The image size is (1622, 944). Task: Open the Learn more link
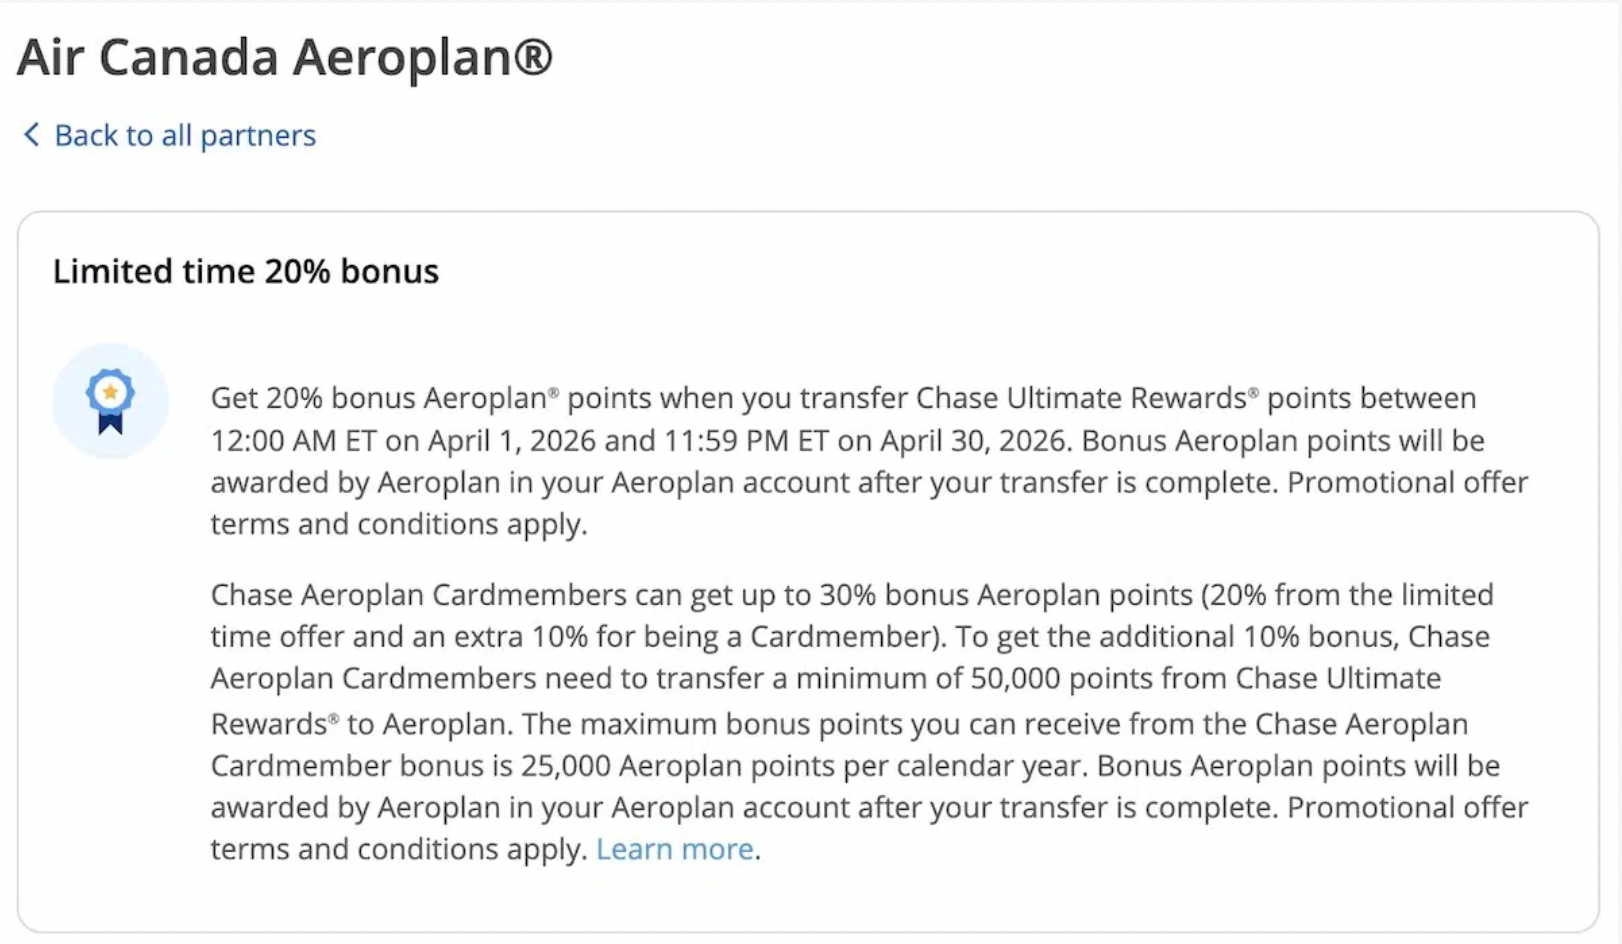[x=674, y=849]
